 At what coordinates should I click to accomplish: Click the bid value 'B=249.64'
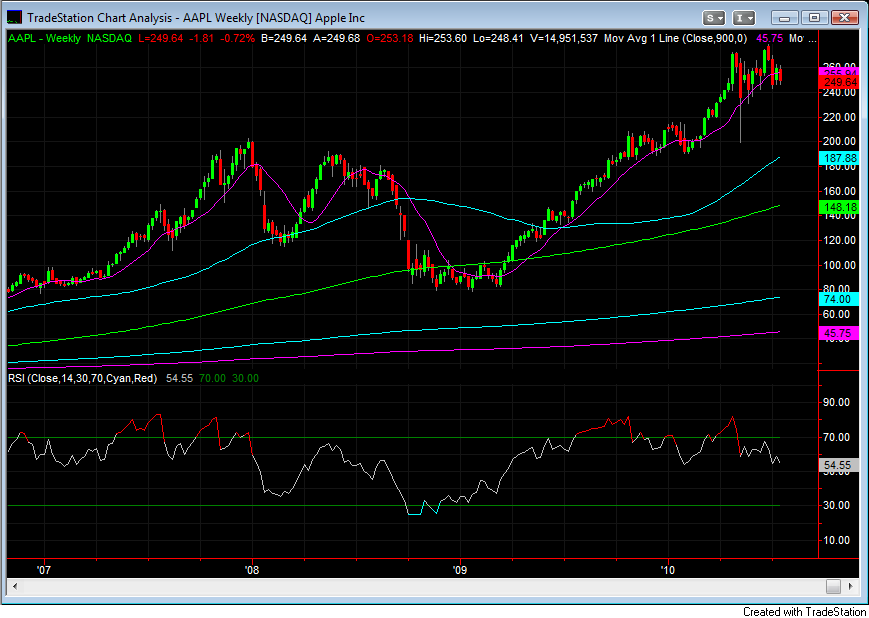point(284,38)
